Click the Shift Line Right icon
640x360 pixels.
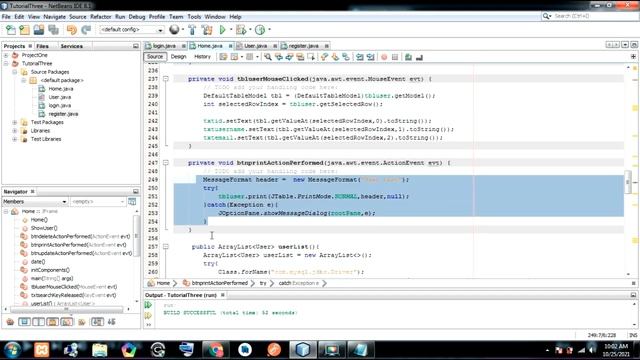(x=371, y=57)
